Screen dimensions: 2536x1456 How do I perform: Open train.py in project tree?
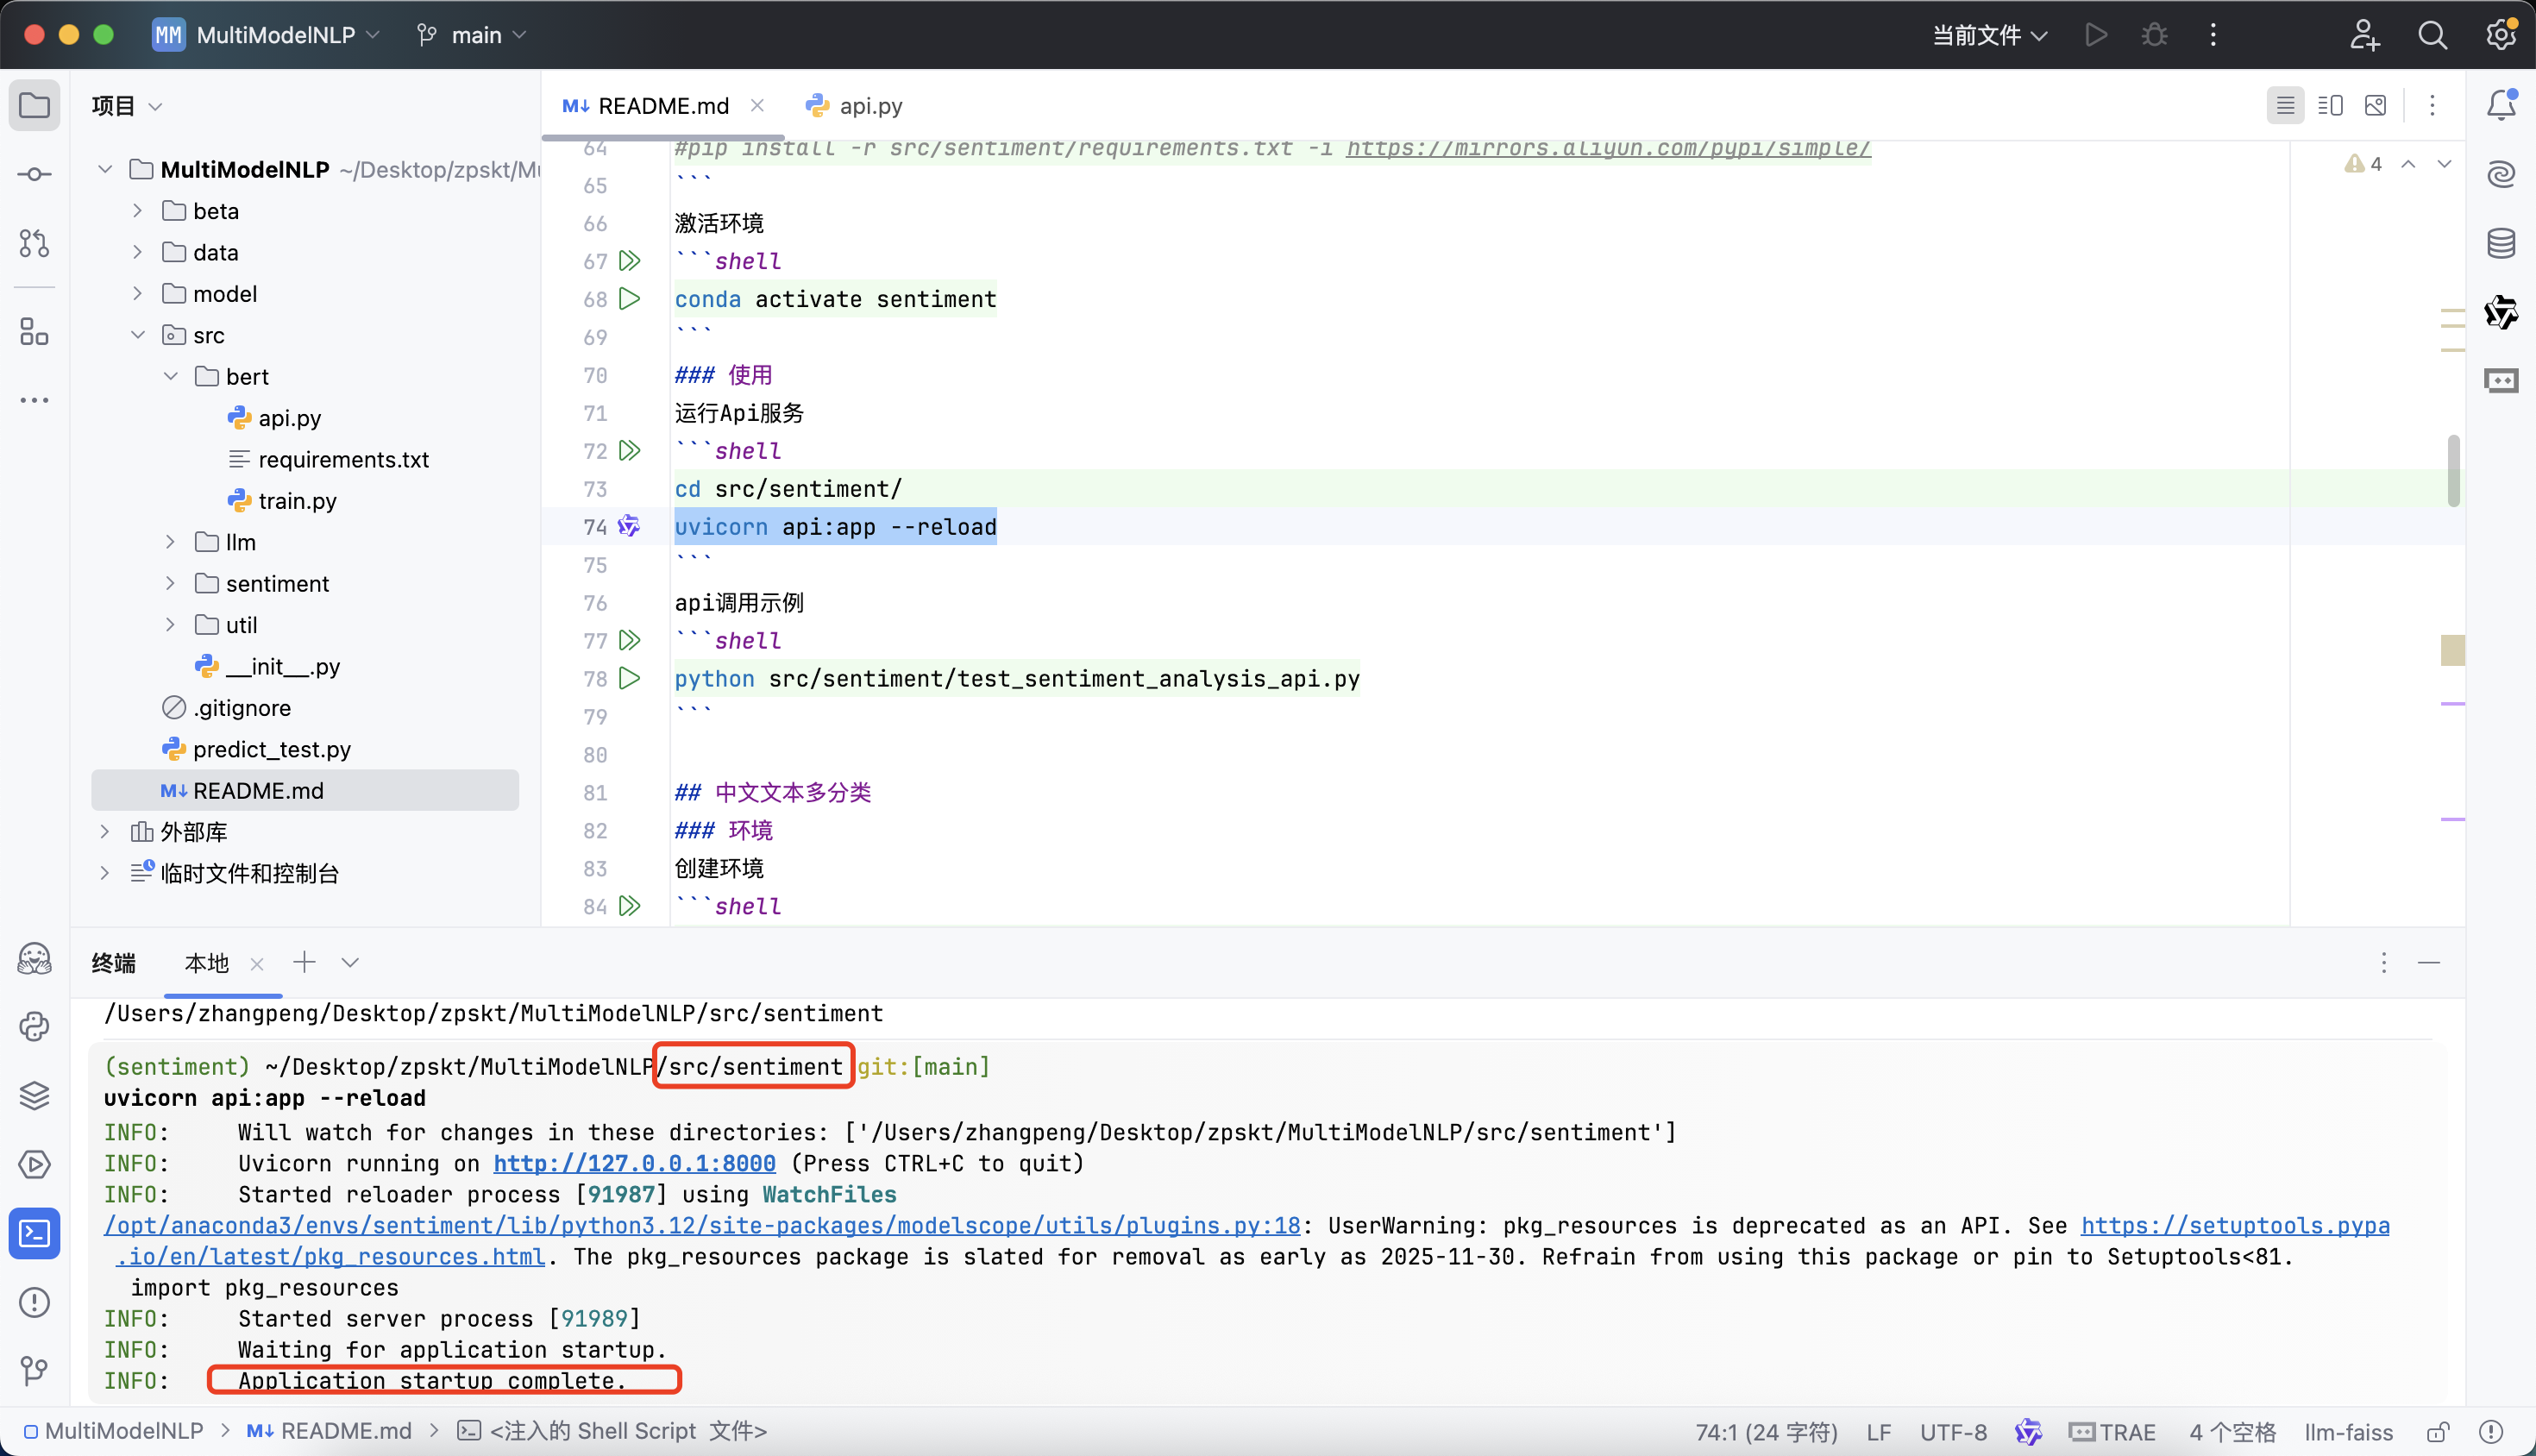297,500
